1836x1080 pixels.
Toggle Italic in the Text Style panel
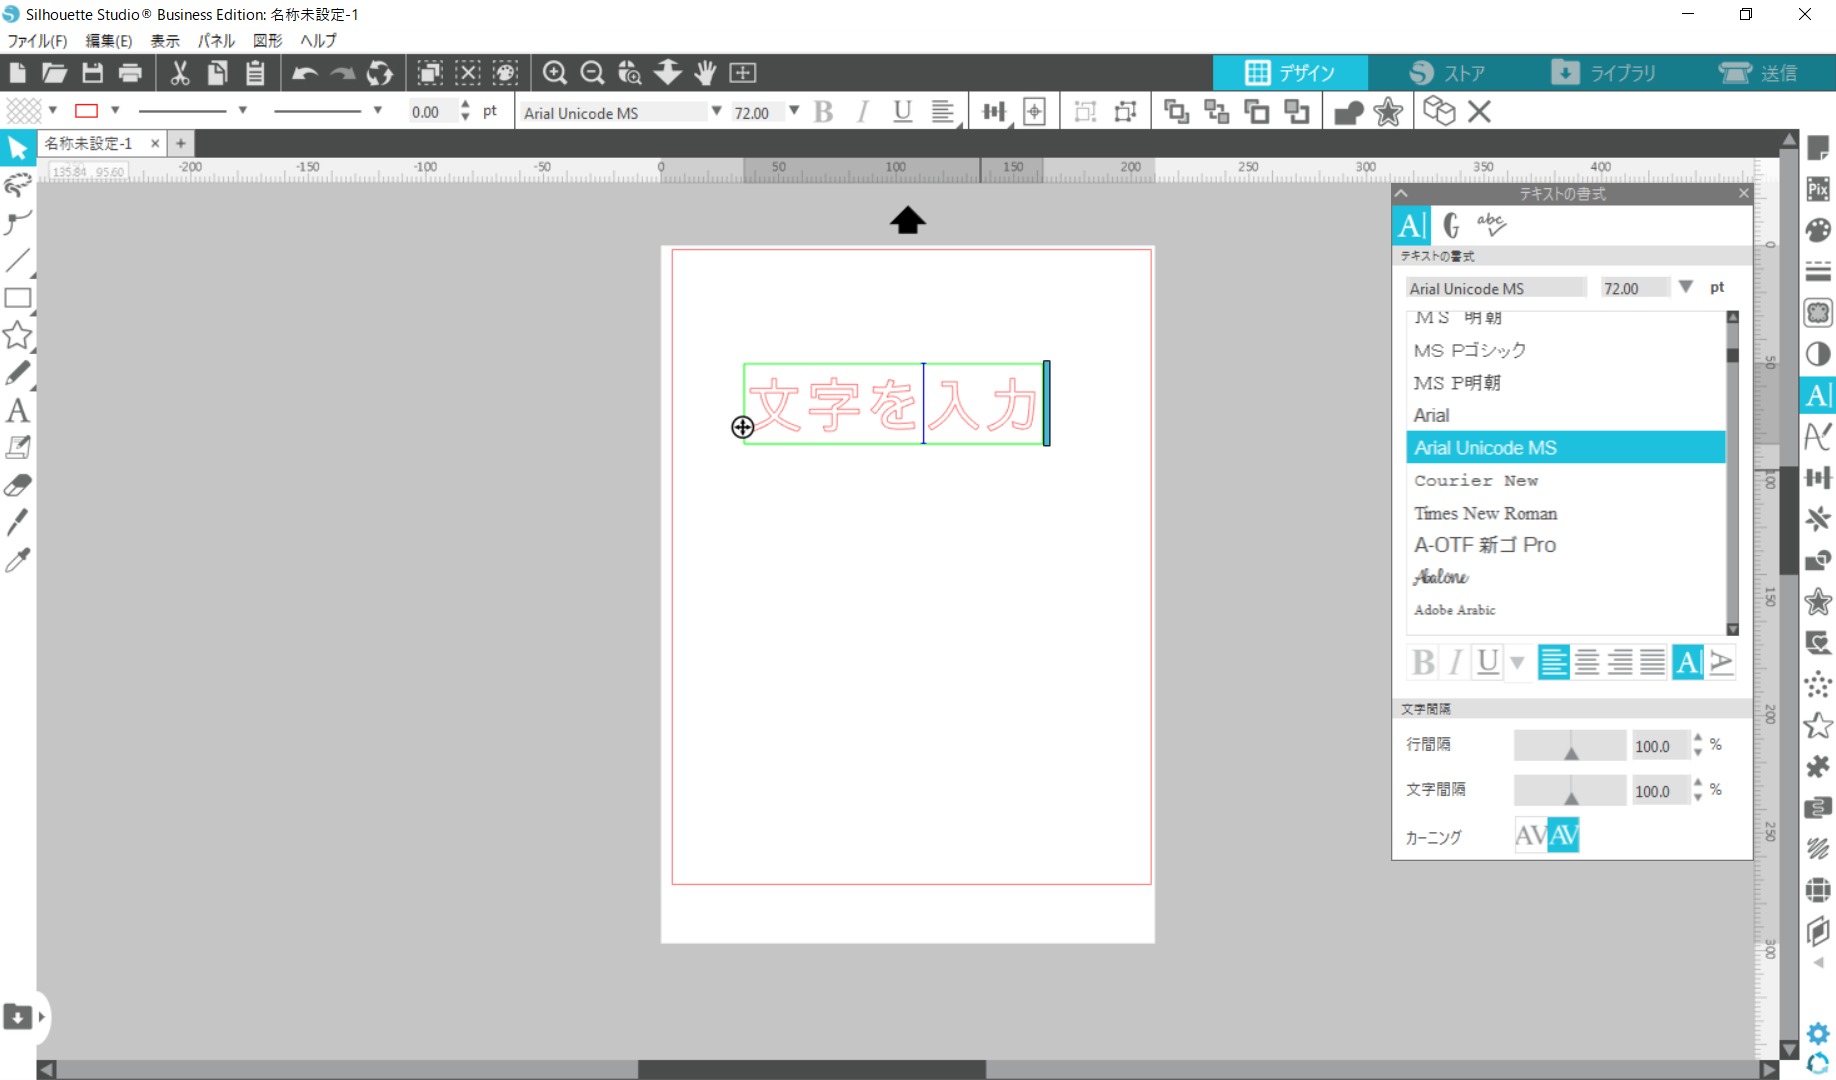1456,662
